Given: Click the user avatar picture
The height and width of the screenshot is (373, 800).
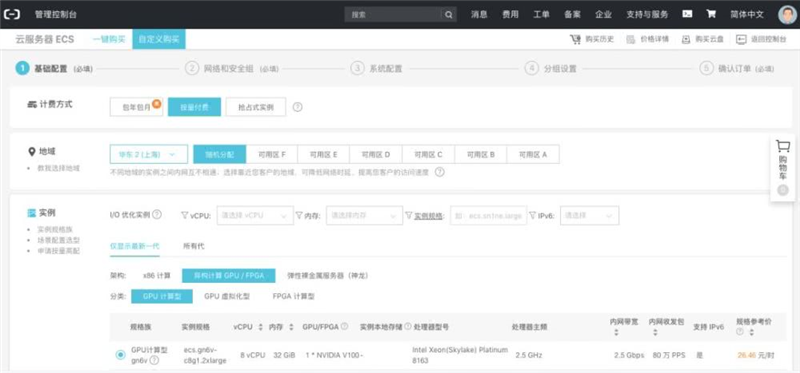Looking at the screenshot, I should click(x=787, y=14).
